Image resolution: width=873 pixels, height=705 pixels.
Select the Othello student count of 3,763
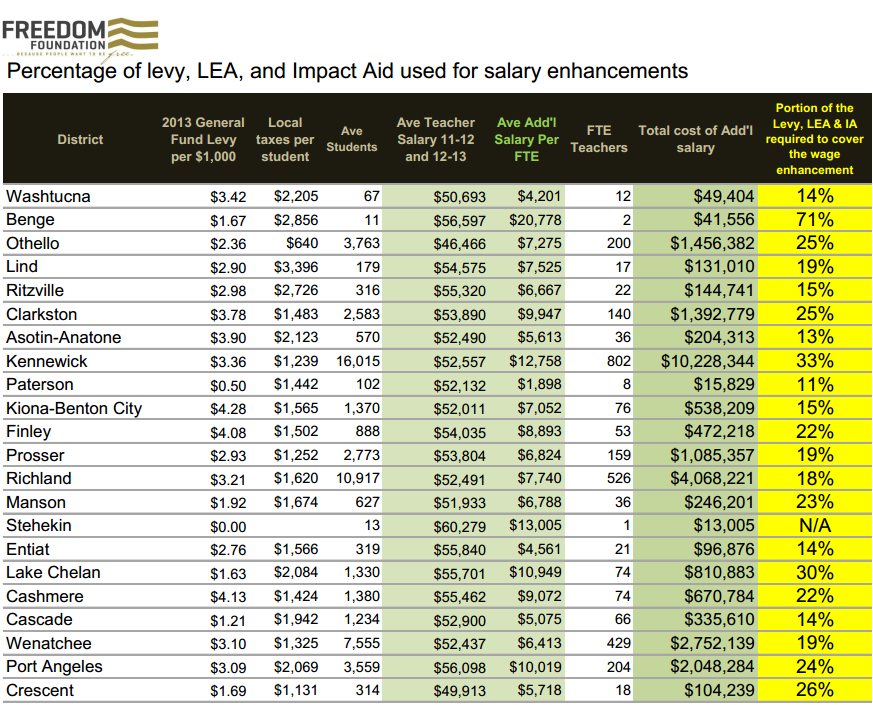pyautogui.click(x=360, y=243)
